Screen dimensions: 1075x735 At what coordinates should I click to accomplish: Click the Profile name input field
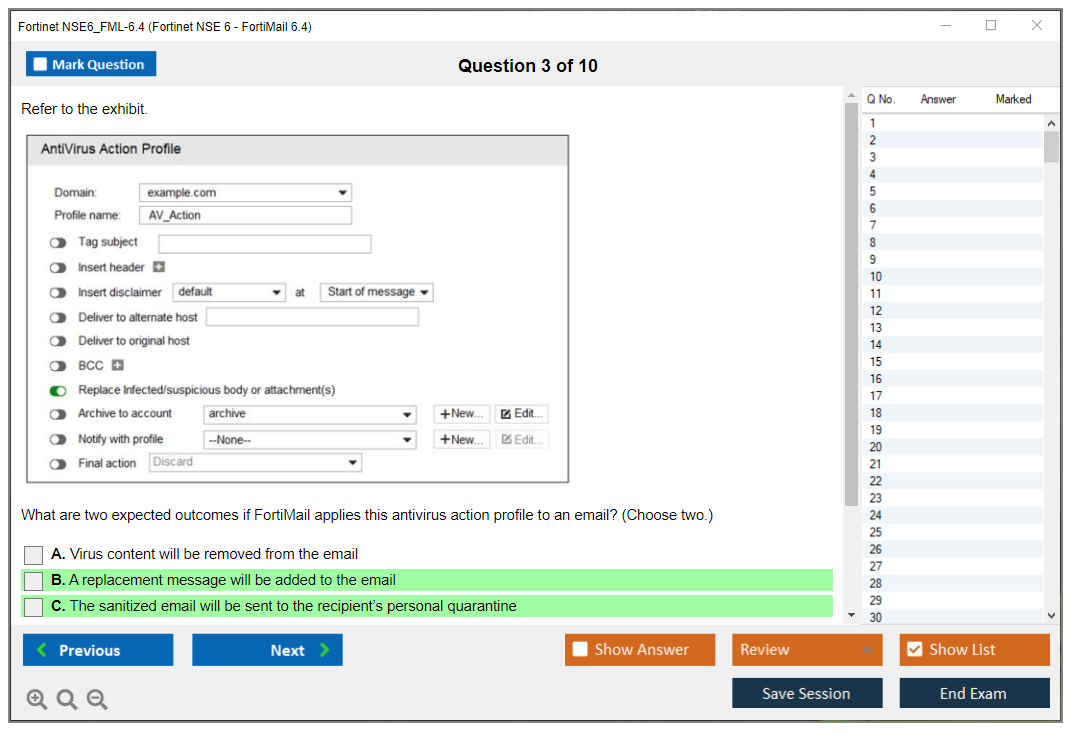(x=245, y=215)
